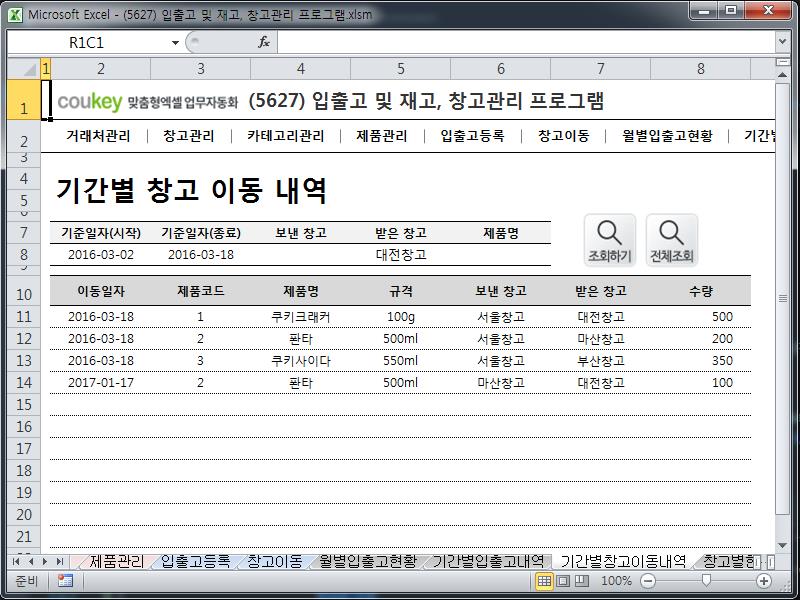The image size is (800, 600).
Task: Click the 조회하기 search icon button
Action: [x=610, y=240]
